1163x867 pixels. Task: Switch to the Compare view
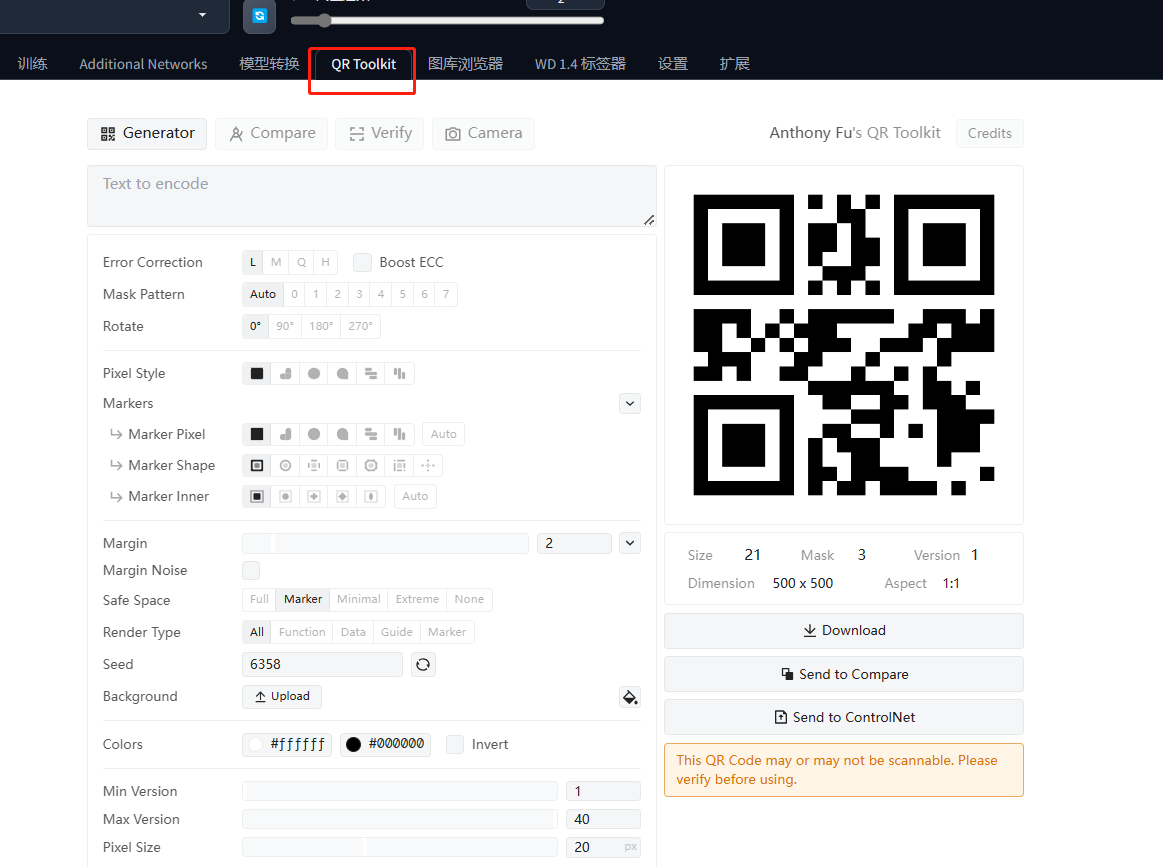point(271,133)
